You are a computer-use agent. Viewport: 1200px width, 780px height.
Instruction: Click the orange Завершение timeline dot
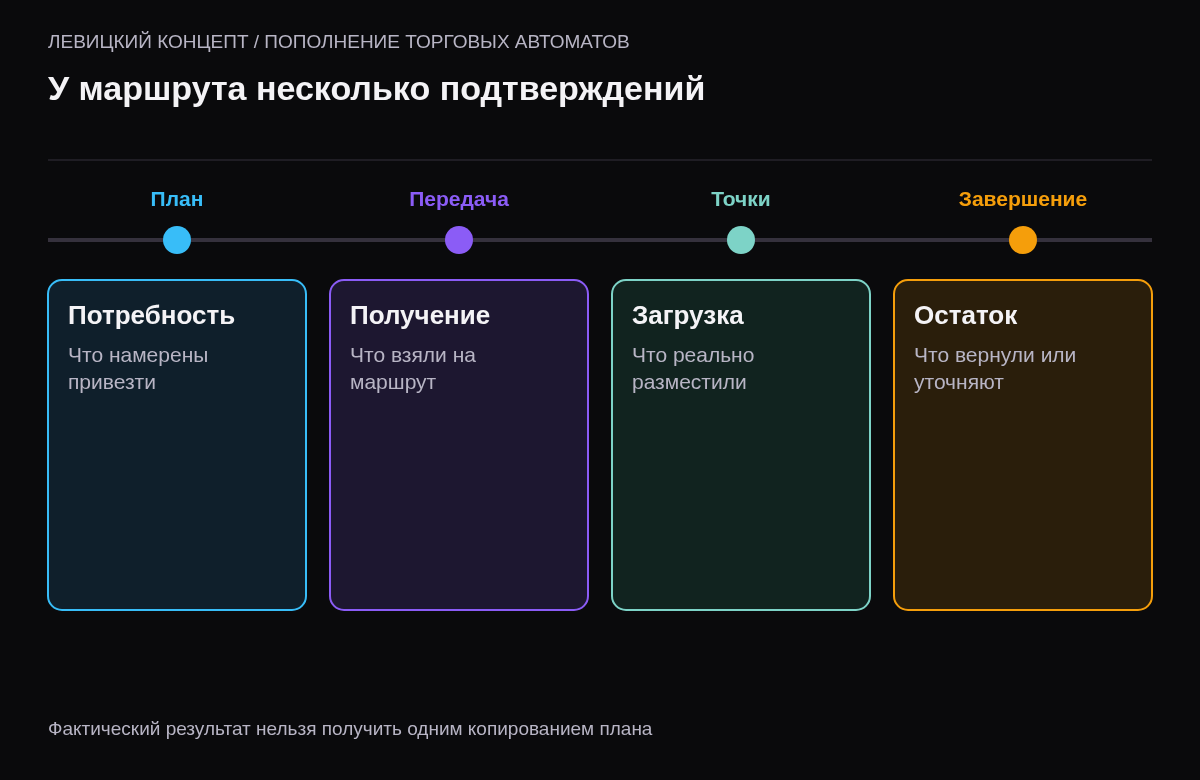click(1023, 240)
